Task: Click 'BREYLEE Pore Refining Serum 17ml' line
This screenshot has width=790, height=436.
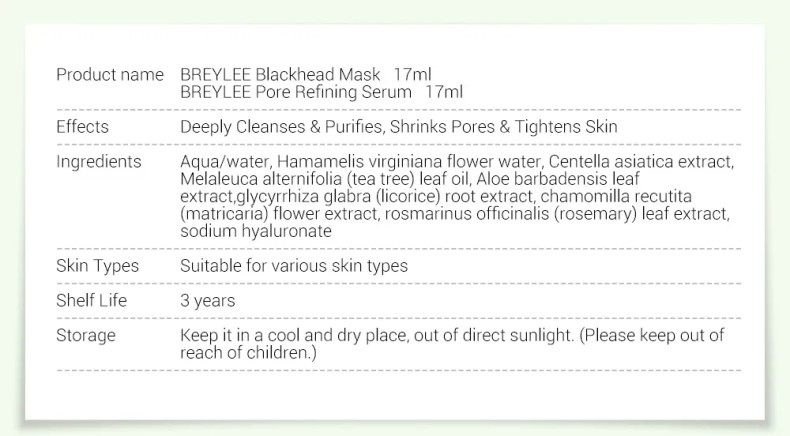Action: [321, 92]
